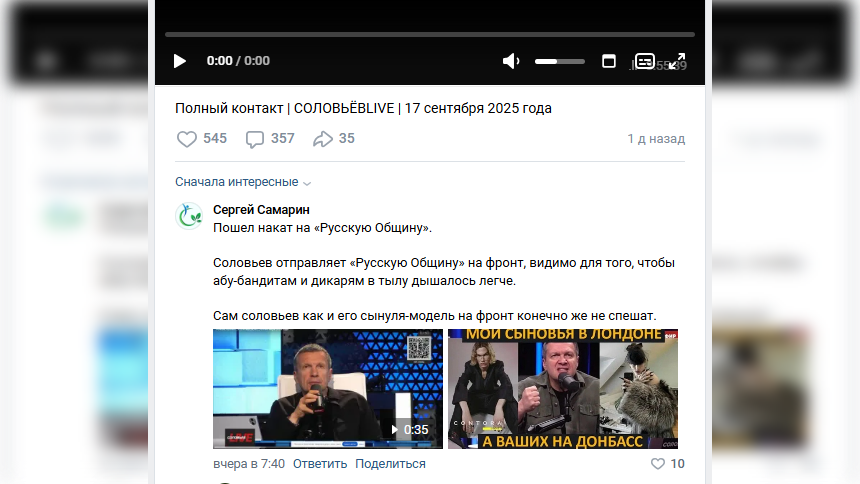Image resolution: width=860 pixels, height=484 pixels.
Task: Like the comment with 10 likes
Action: (x=658, y=464)
